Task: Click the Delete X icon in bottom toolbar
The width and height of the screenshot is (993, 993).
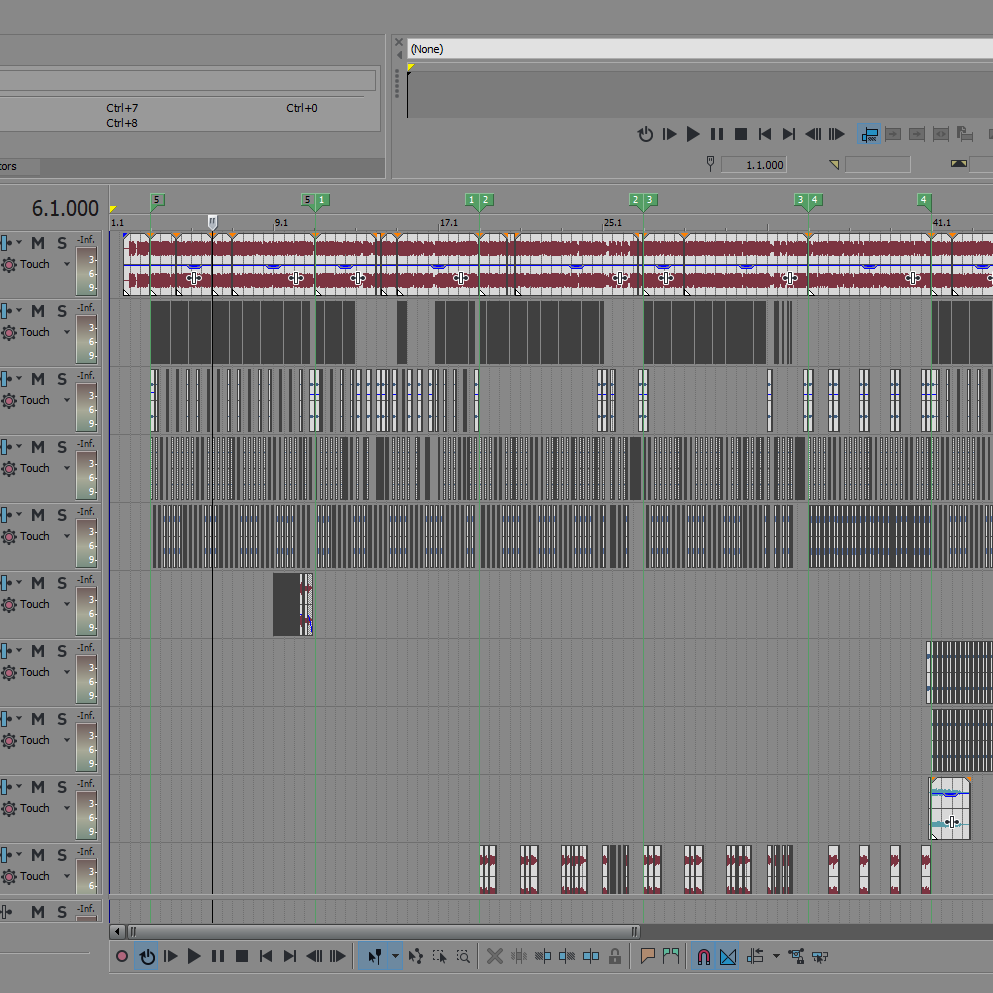Action: pos(495,956)
